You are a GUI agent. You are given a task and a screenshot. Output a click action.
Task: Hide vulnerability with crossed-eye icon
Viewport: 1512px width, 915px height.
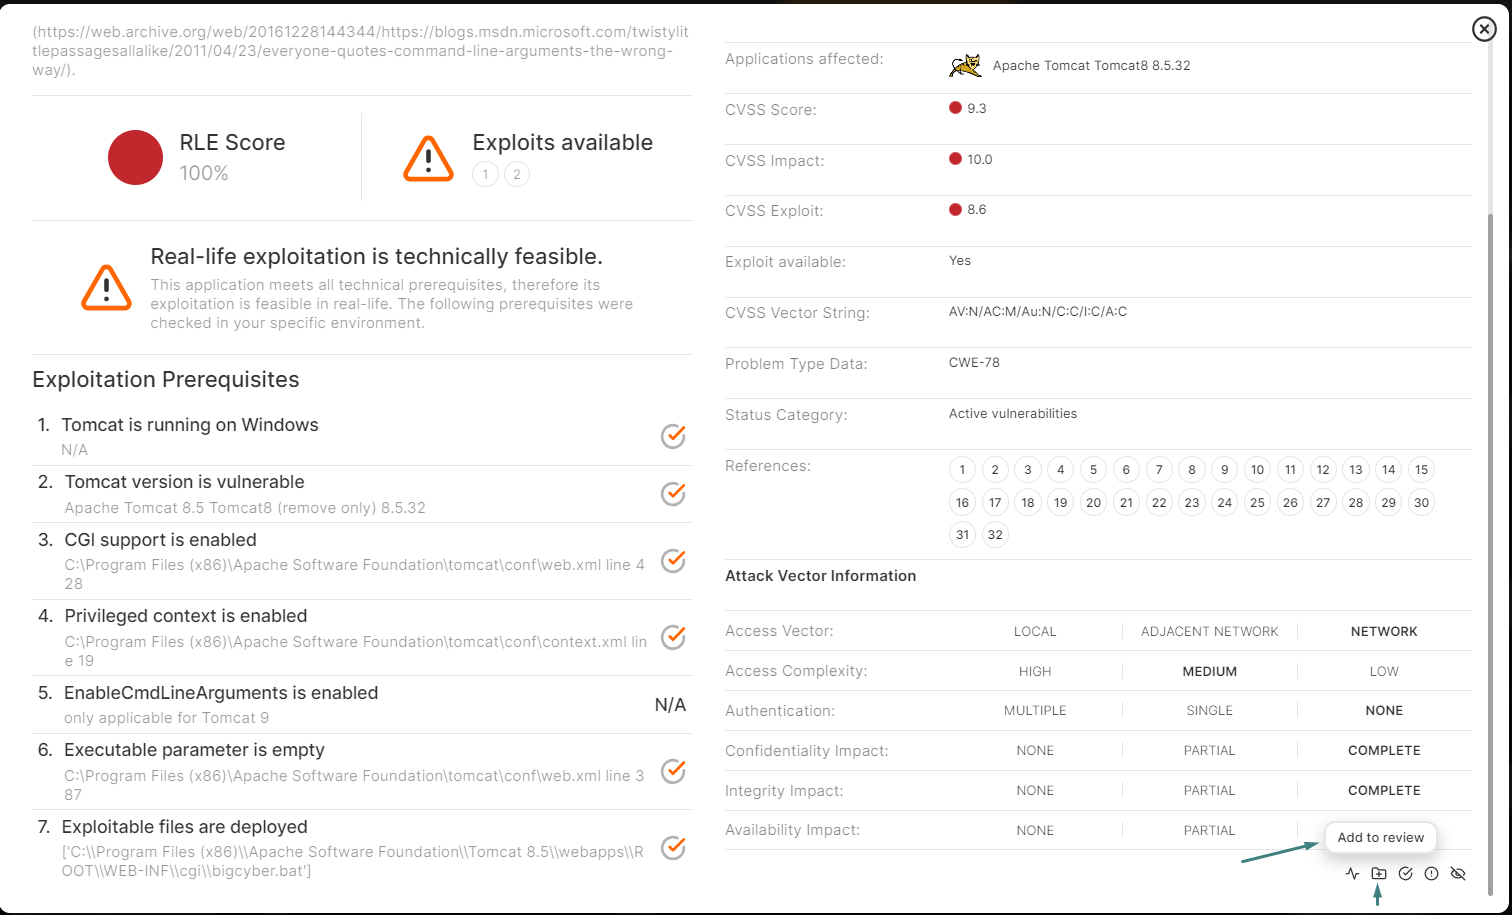pyautogui.click(x=1458, y=874)
